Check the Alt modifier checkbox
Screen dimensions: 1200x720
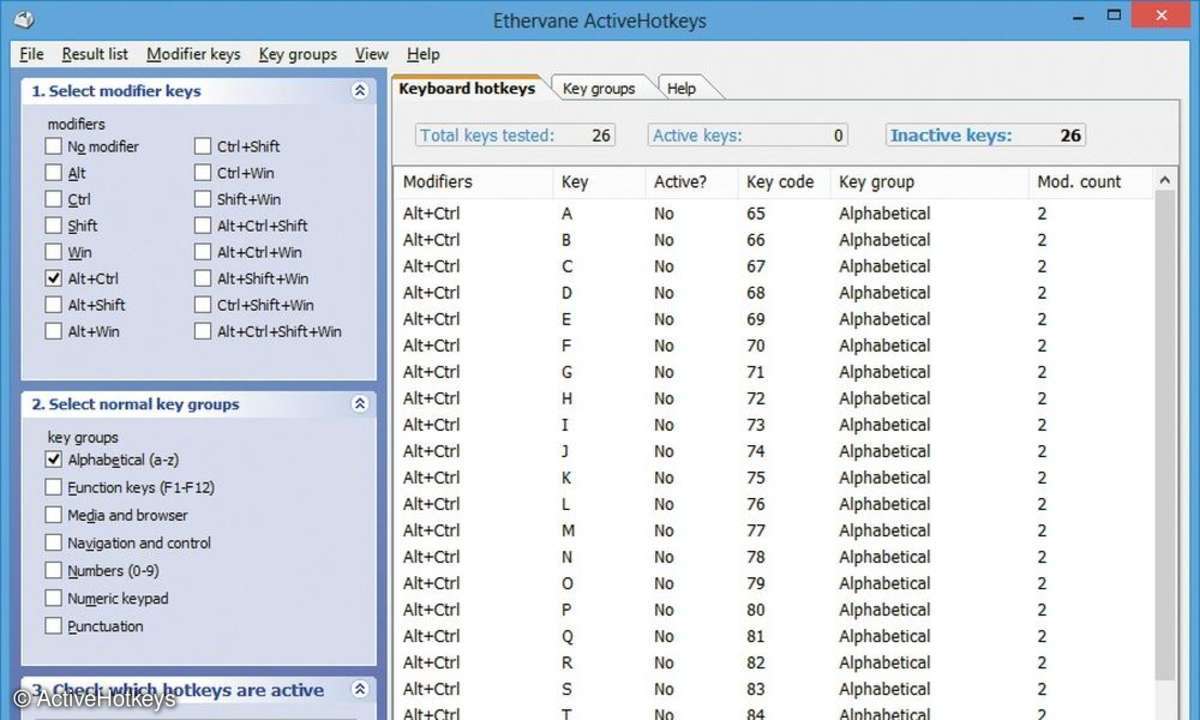click(x=54, y=173)
